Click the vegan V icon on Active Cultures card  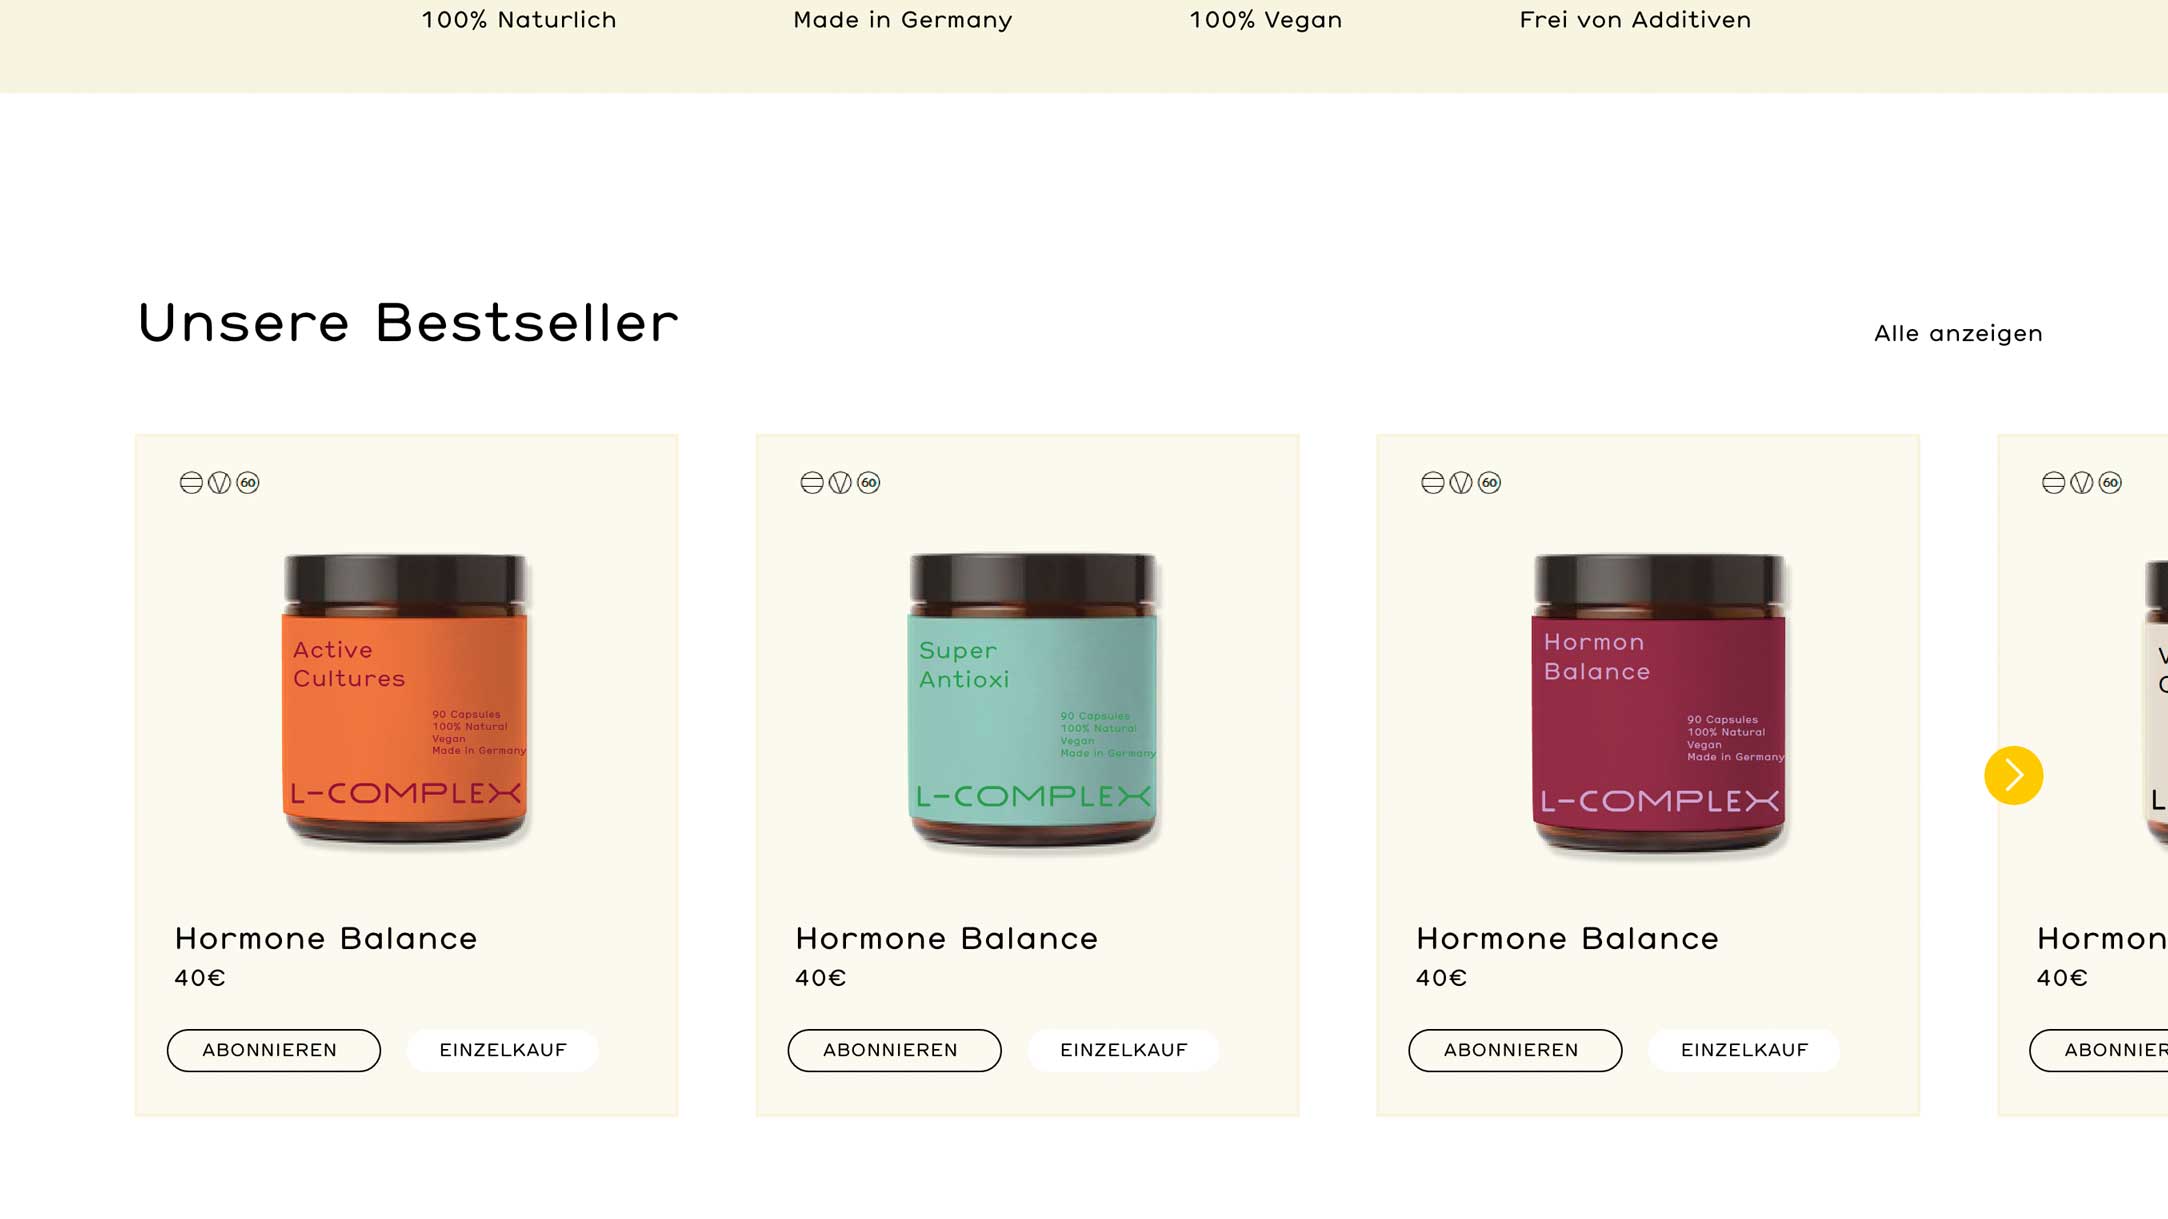(219, 483)
